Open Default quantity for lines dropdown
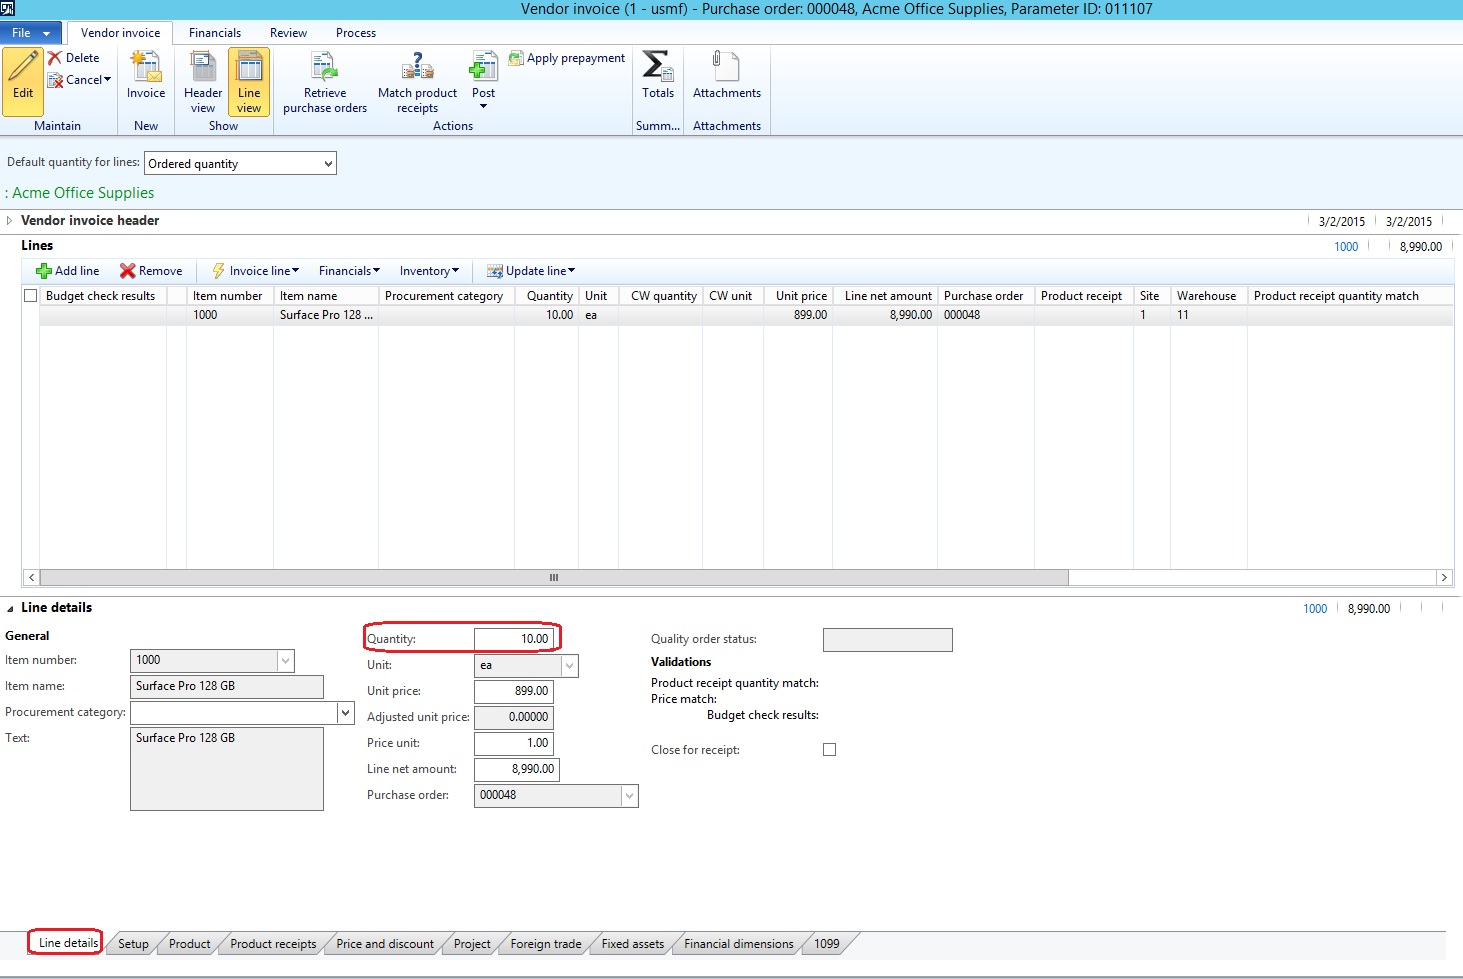This screenshot has width=1463, height=979. (x=328, y=164)
